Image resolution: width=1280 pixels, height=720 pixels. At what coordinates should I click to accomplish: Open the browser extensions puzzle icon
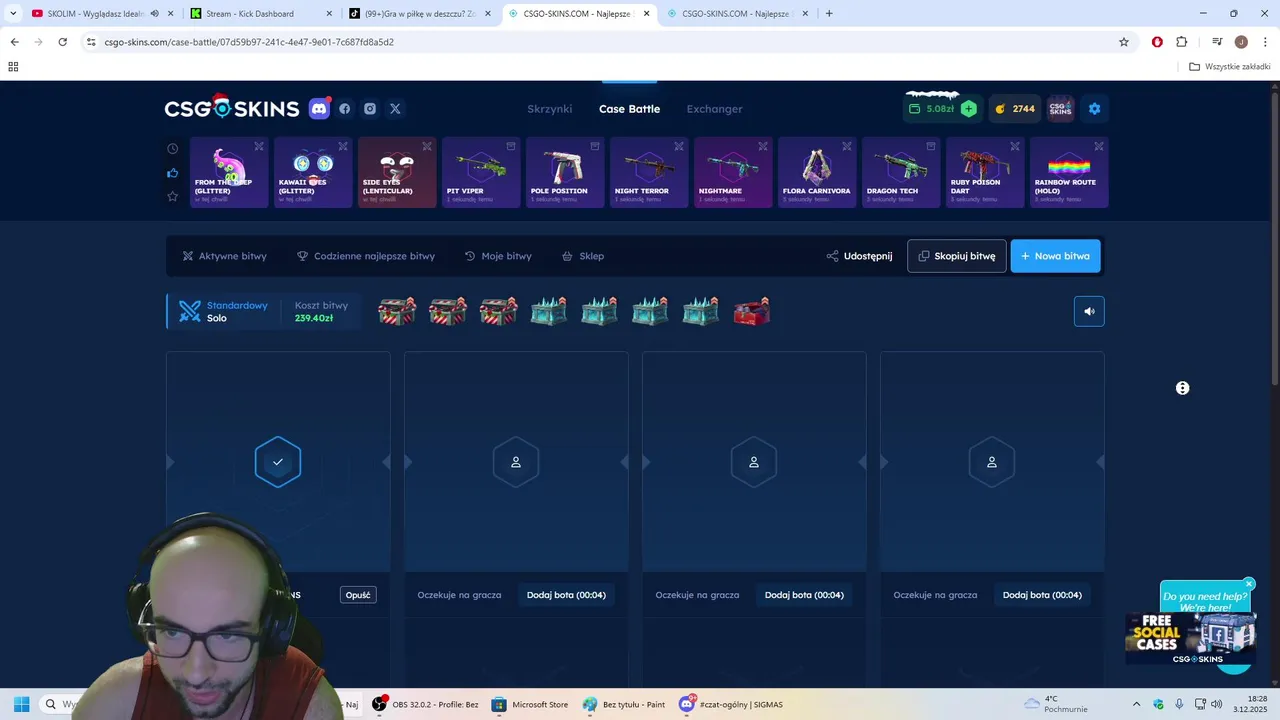pyautogui.click(x=1182, y=42)
